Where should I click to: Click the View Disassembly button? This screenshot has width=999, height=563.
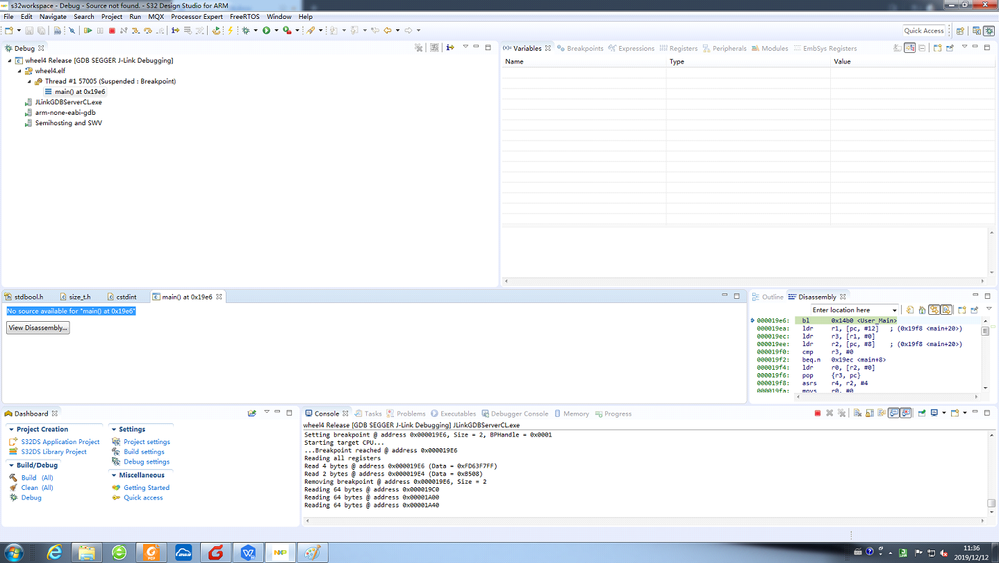coord(38,327)
